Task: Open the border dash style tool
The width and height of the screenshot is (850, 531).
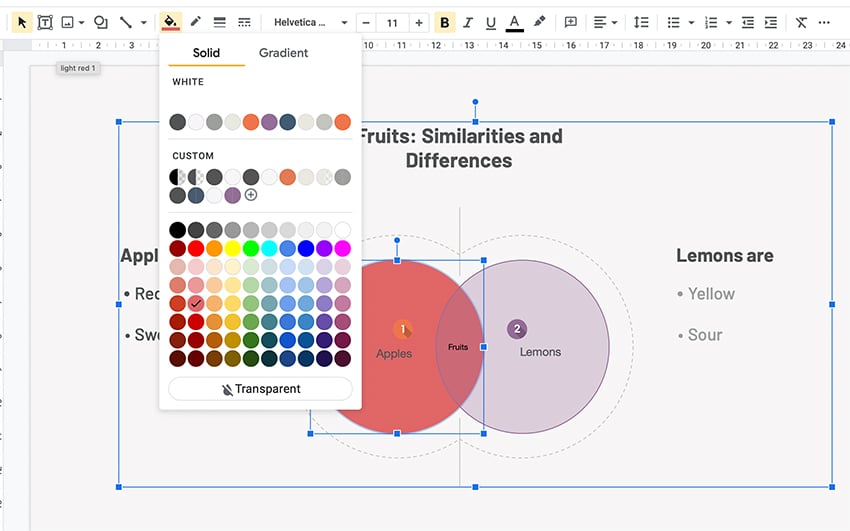Action: pyautogui.click(x=244, y=22)
